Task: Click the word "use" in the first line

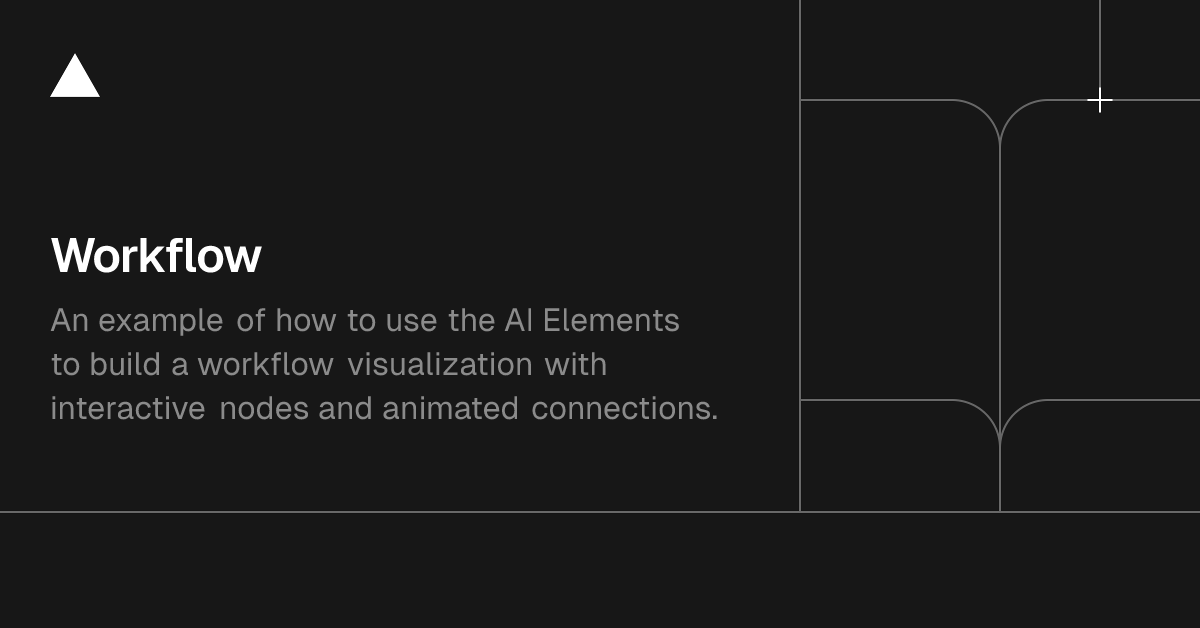Action: point(410,321)
